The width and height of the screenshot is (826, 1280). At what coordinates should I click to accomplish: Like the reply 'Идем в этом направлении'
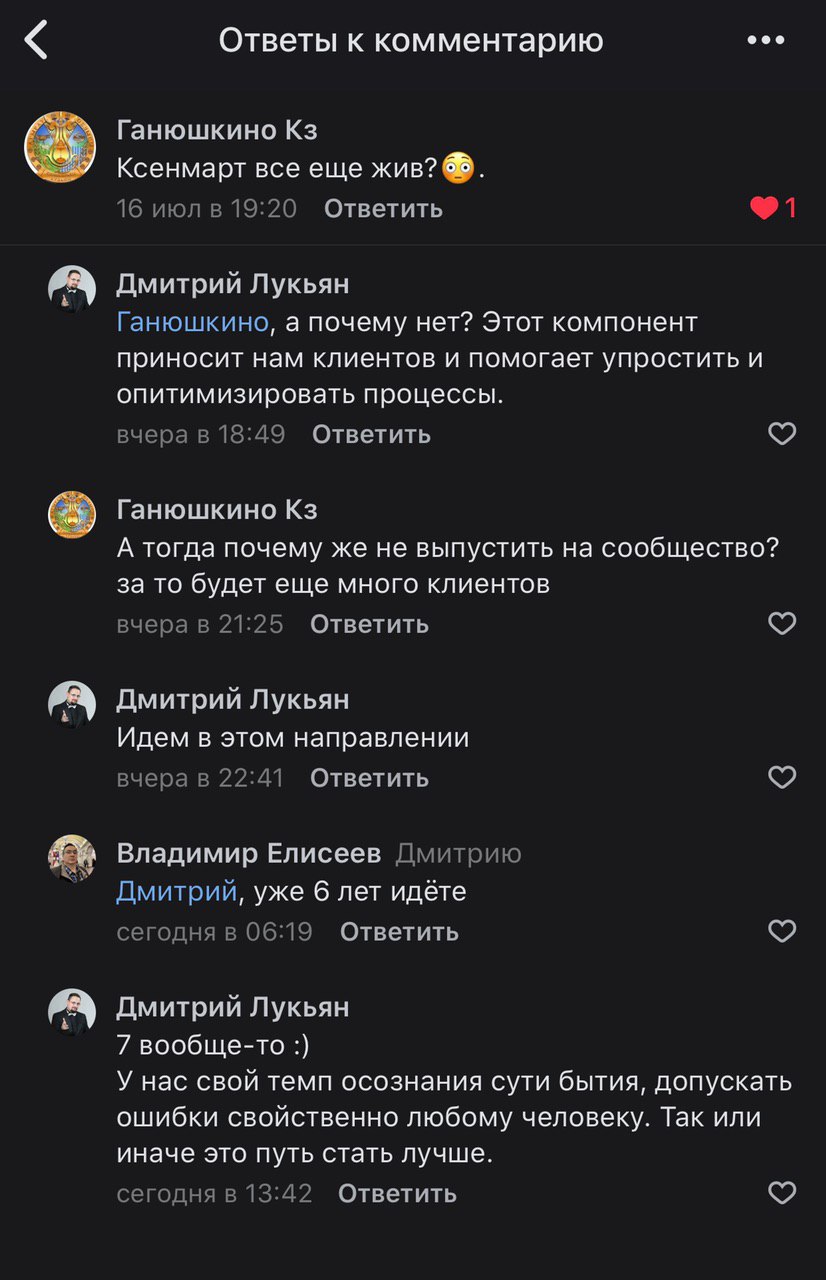(x=781, y=778)
